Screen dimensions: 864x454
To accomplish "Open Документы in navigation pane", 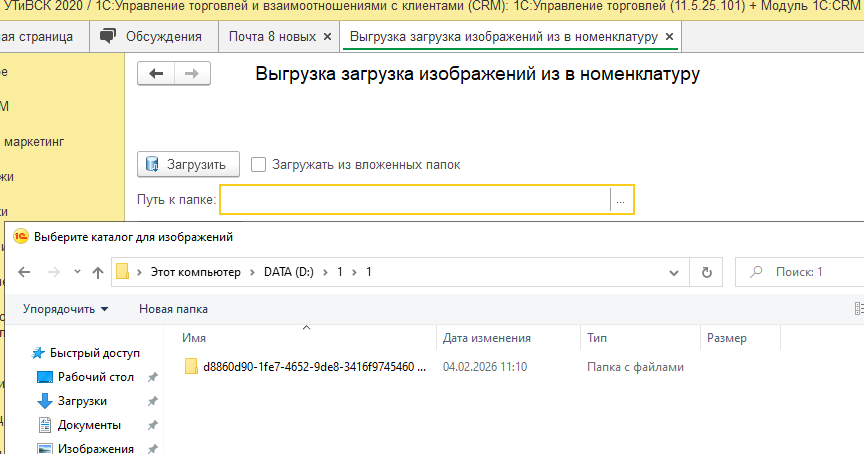I will coord(79,425).
